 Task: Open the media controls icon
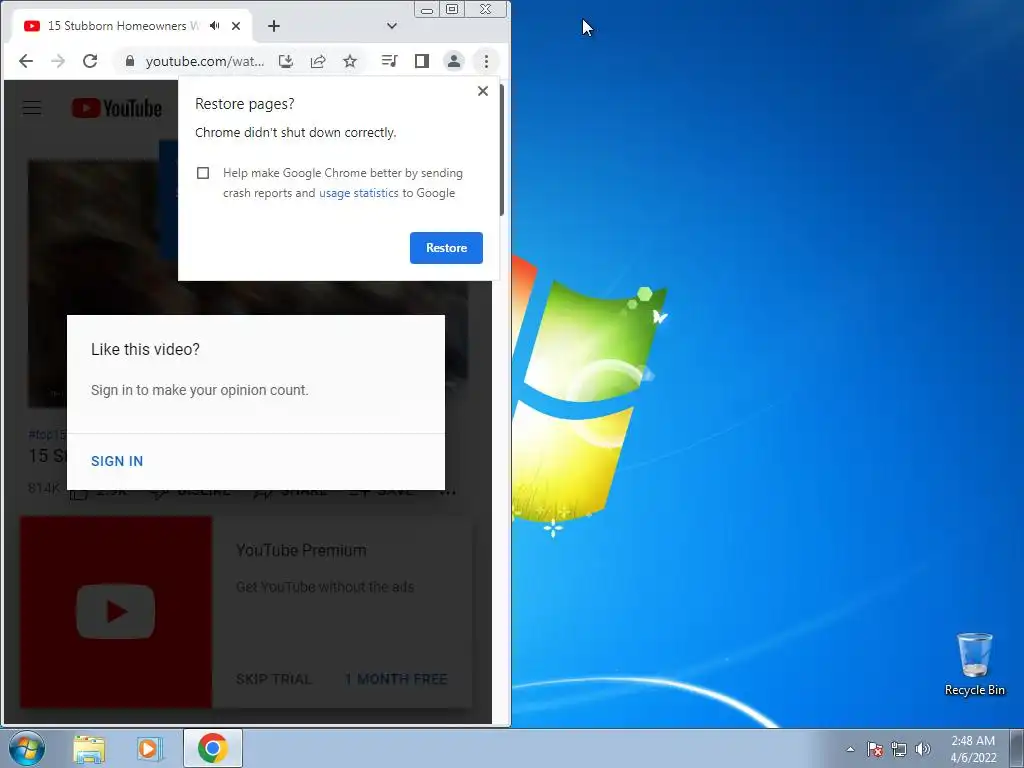tap(389, 61)
